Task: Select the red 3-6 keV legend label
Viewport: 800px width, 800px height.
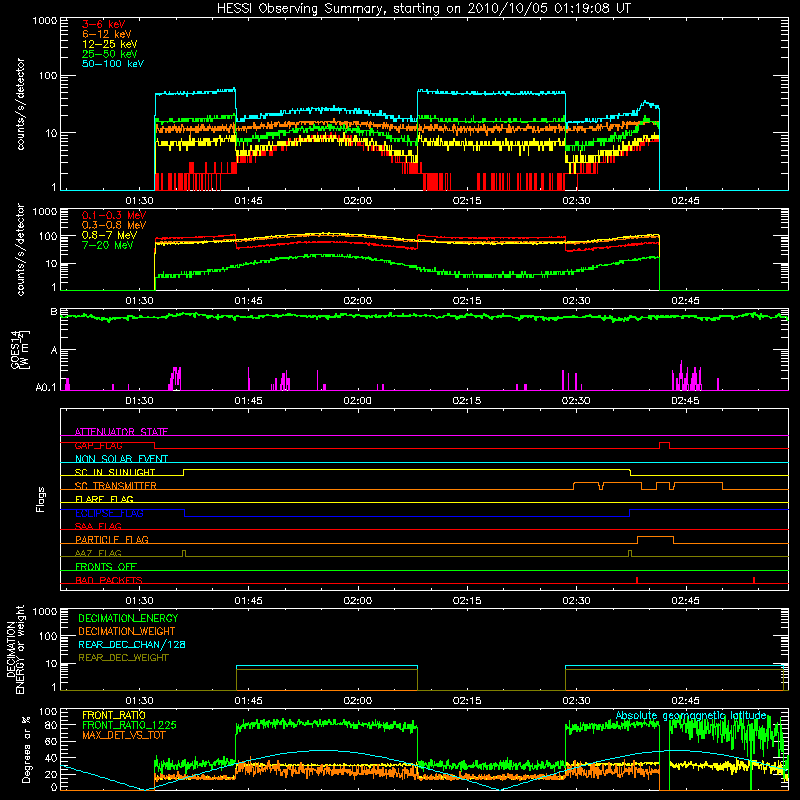Action: [x=104, y=24]
